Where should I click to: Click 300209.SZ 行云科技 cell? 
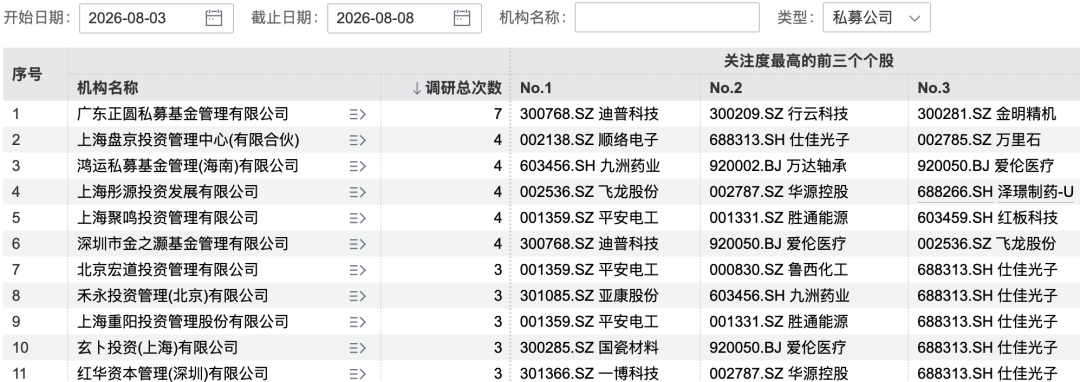(779, 114)
